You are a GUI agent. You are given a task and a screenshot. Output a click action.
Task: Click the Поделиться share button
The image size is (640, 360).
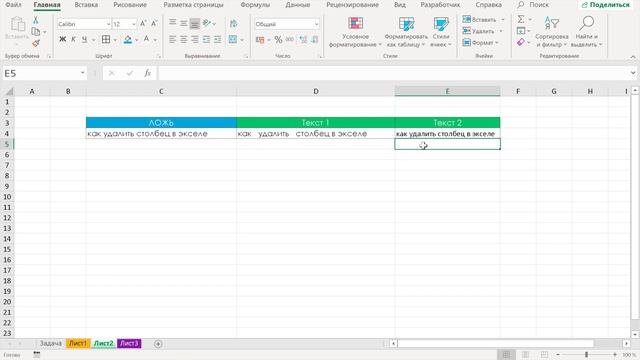coord(606,5)
